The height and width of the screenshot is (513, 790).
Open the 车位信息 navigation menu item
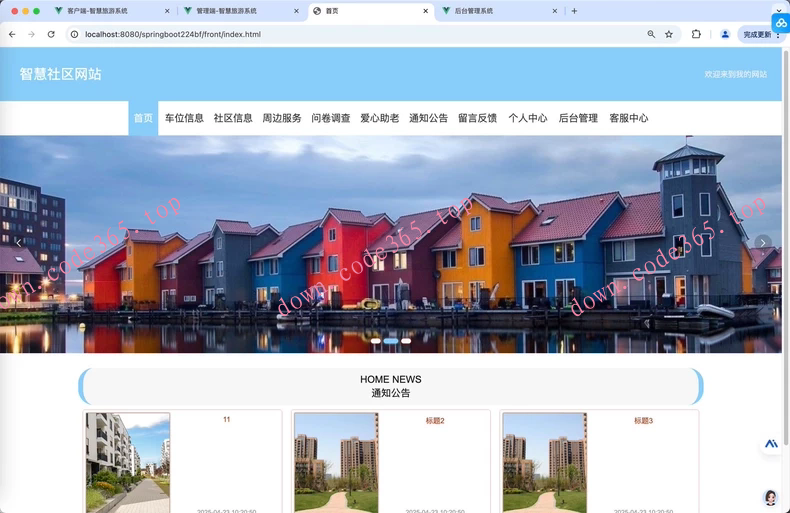184,118
